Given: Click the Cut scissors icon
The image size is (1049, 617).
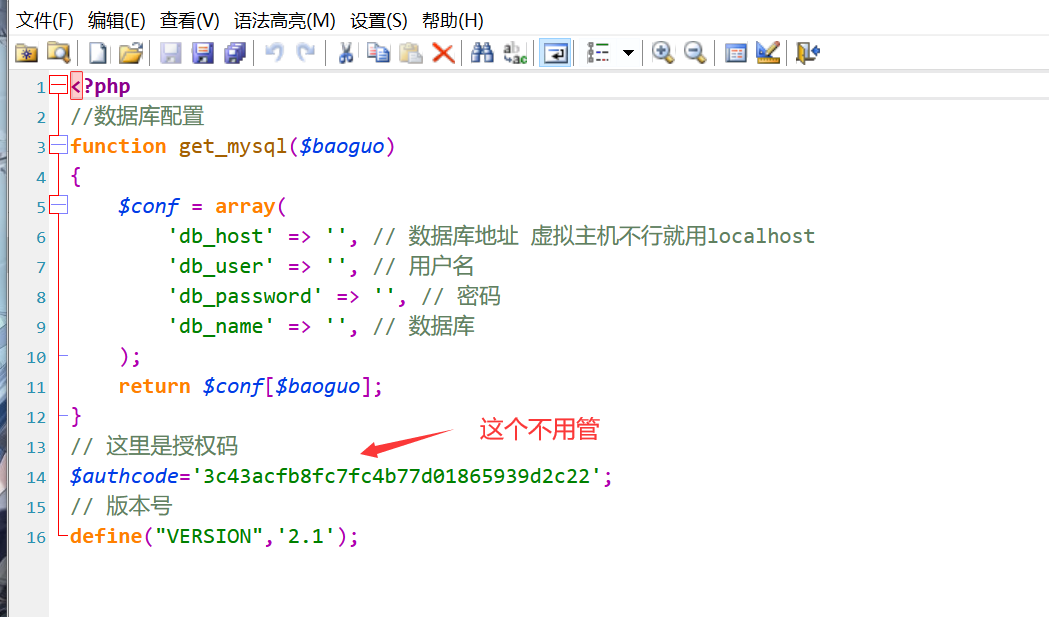Looking at the screenshot, I should [345, 53].
